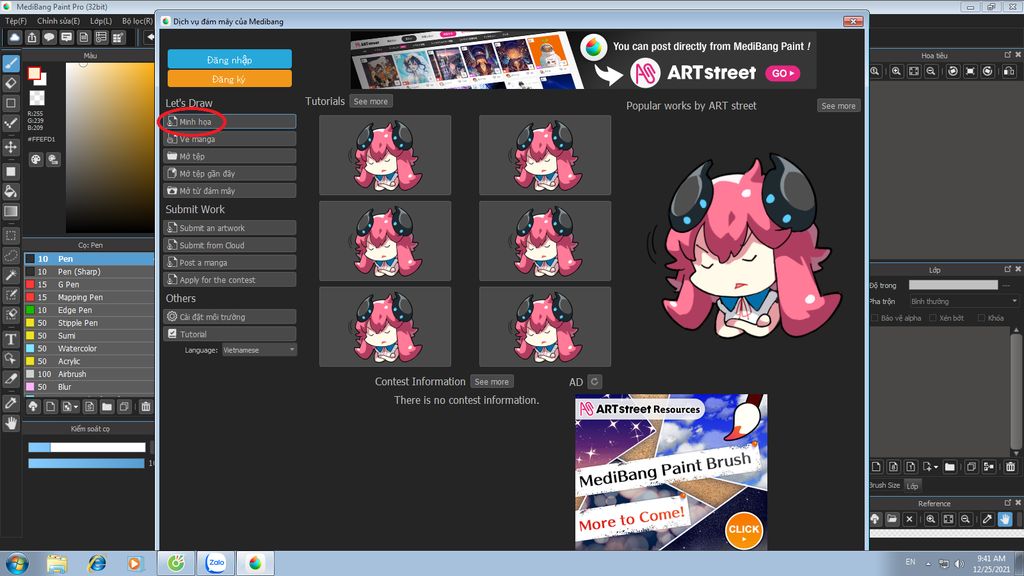Open the Bộ lọc(R) menu

coord(137,21)
